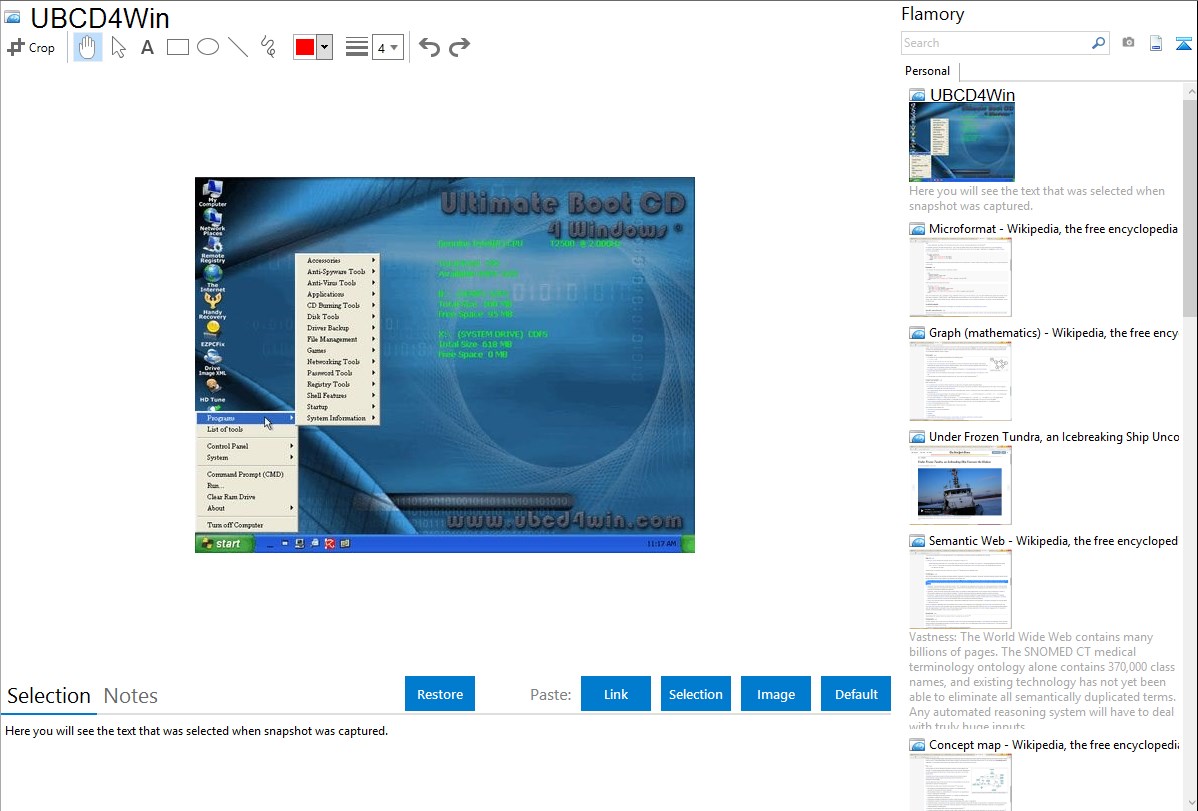Click the sidebar scrollbar thumb
Image resolution: width=1198 pixels, height=811 pixels.
1190,206
